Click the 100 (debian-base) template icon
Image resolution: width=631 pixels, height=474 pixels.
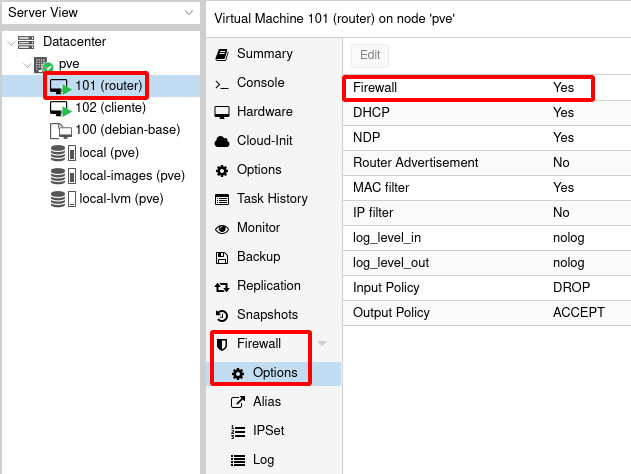click(x=60, y=130)
